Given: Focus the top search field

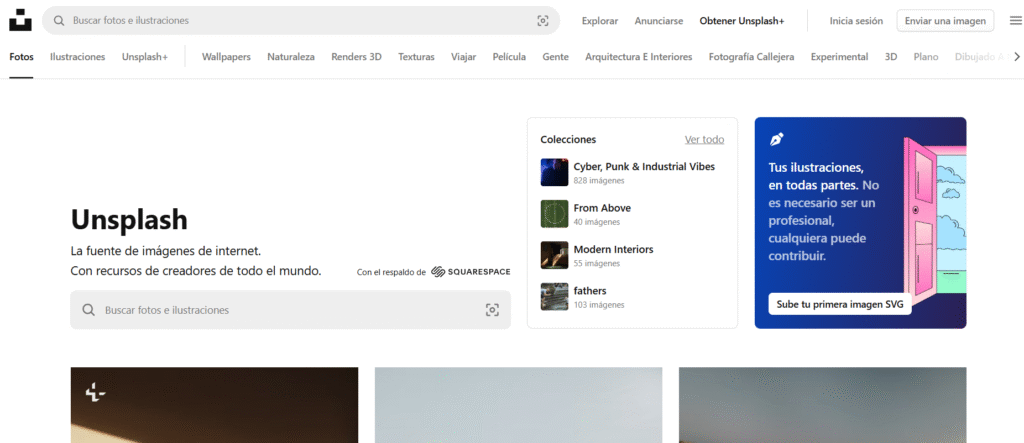Looking at the screenshot, I should coord(301,21).
